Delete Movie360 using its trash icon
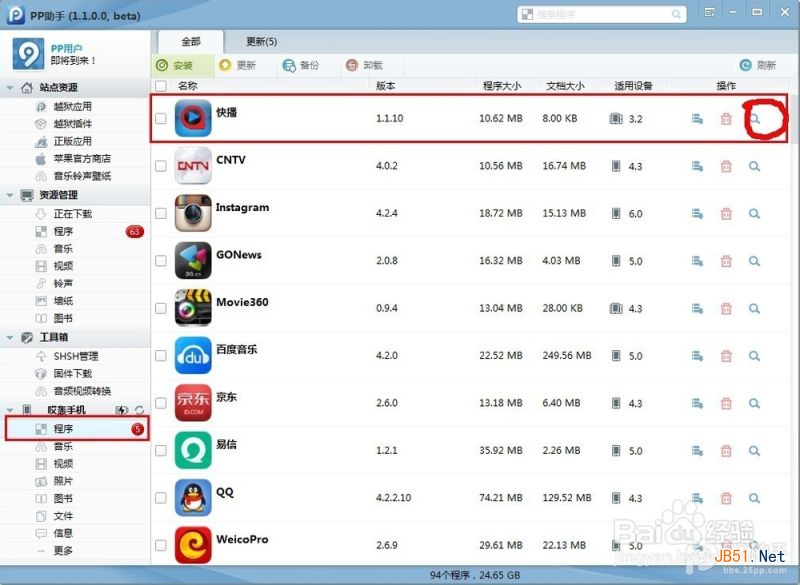 [x=726, y=309]
